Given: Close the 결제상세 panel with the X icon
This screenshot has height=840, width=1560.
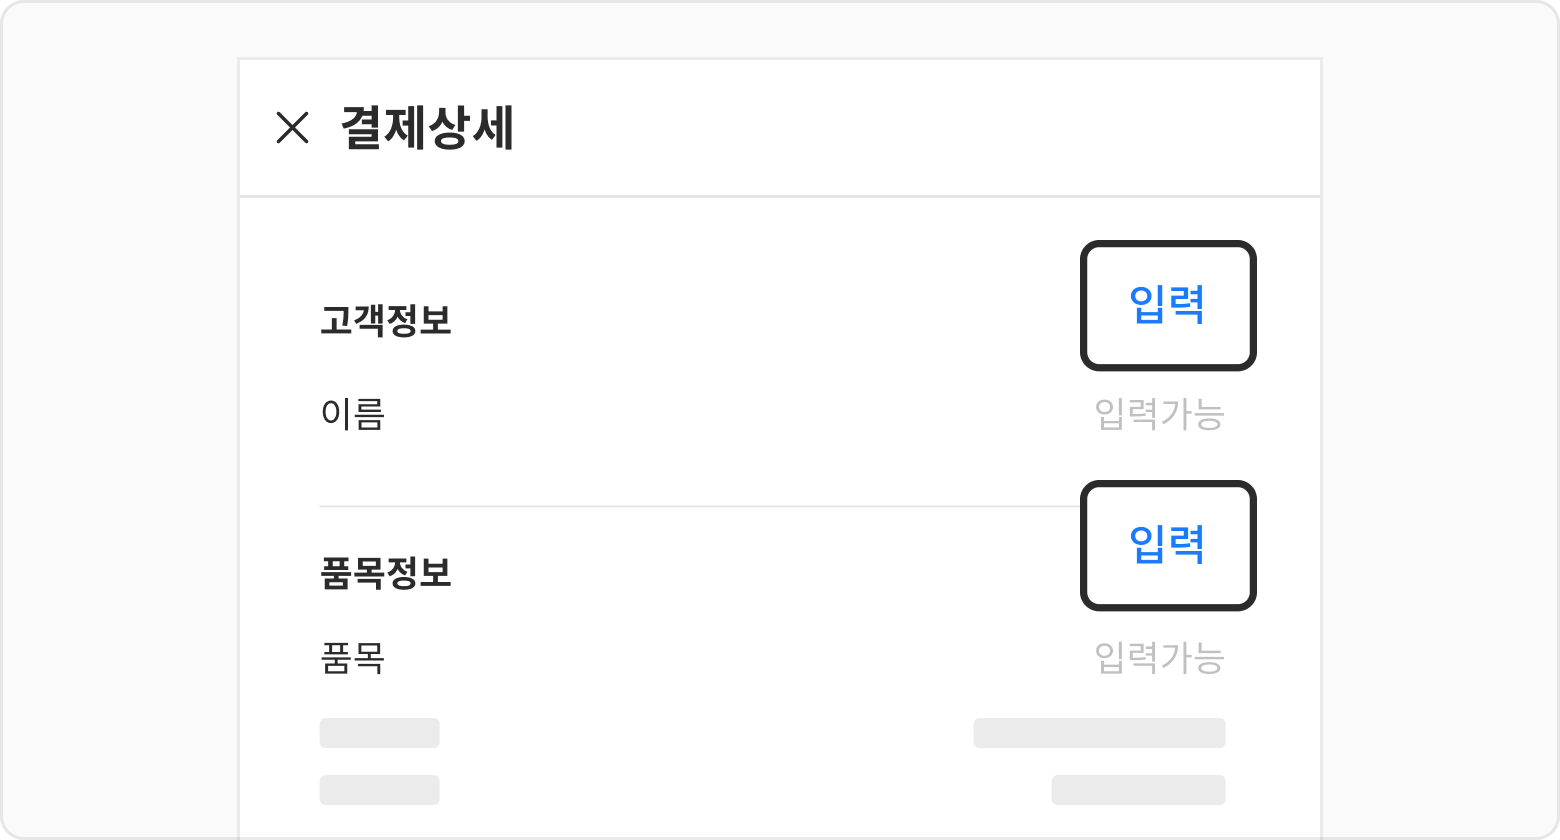Looking at the screenshot, I should pyautogui.click(x=292, y=128).
